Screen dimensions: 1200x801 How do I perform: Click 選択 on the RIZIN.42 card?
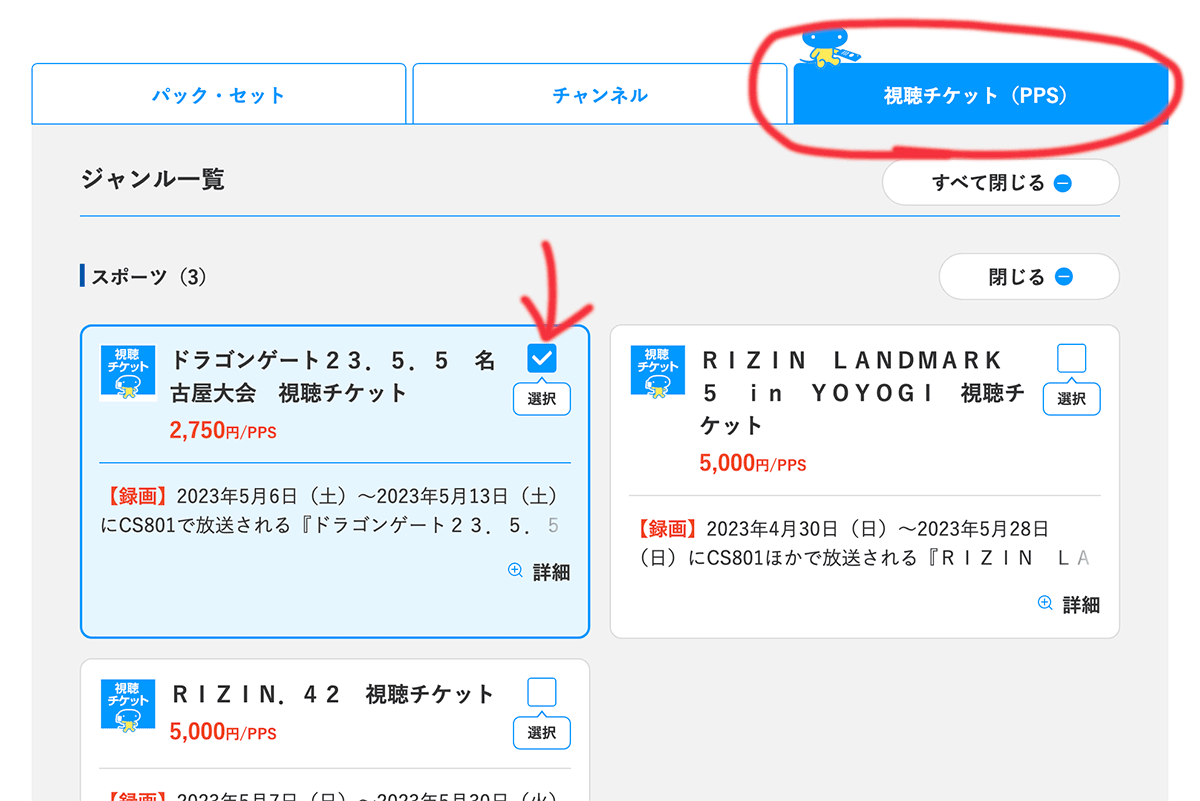click(x=541, y=733)
